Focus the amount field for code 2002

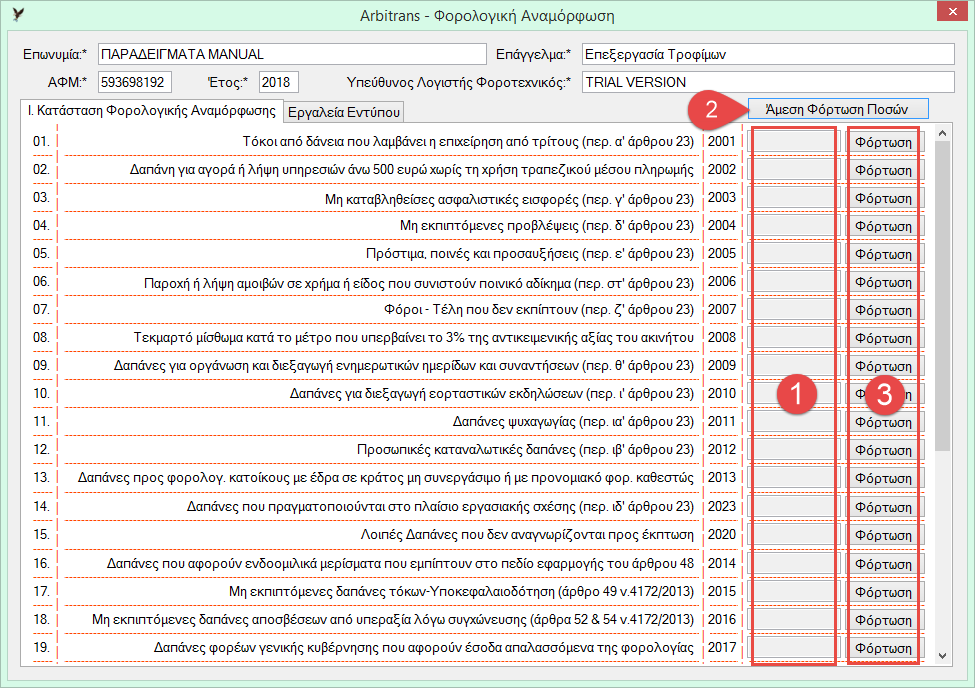[x=793, y=170]
